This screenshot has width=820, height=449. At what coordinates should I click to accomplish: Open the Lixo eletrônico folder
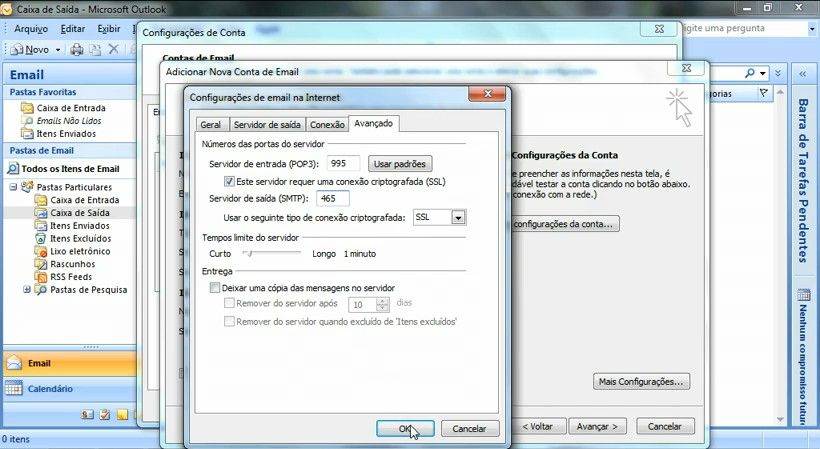click(x=81, y=251)
